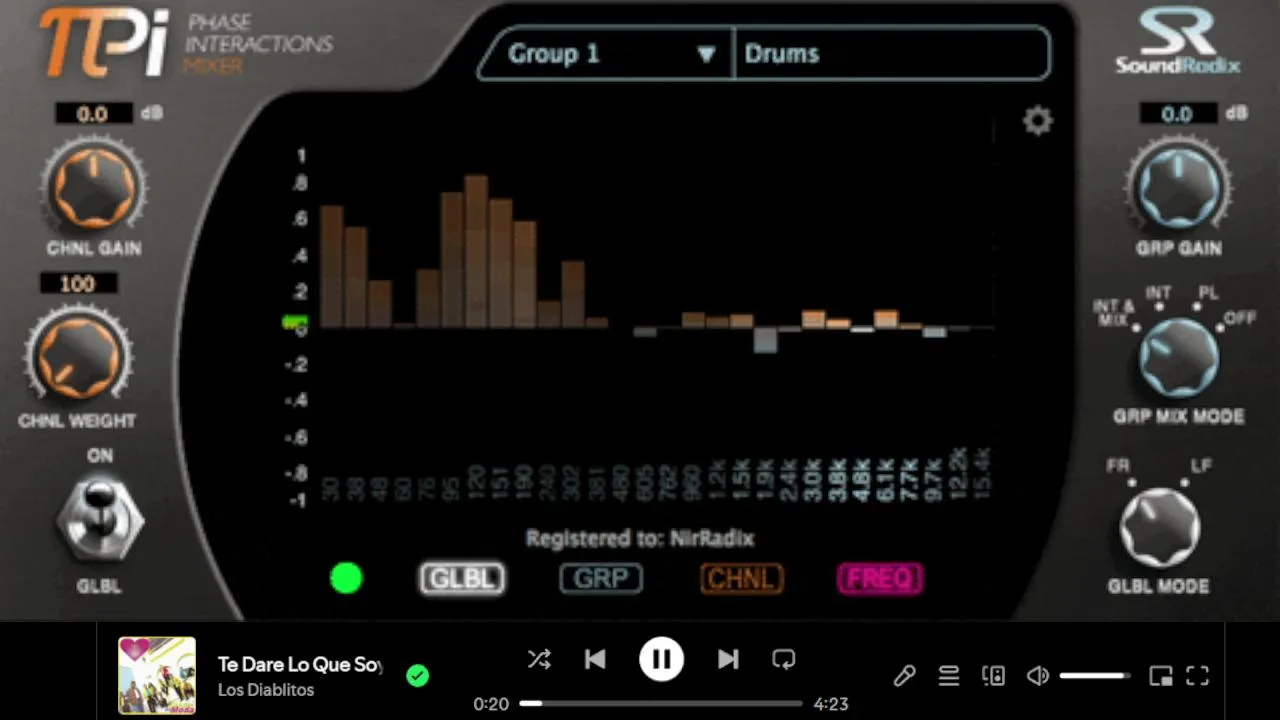The width and height of the screenshot is (1280, 720).
Task: Click the channel weight 100 value field
Action: (x=78, y=285)
